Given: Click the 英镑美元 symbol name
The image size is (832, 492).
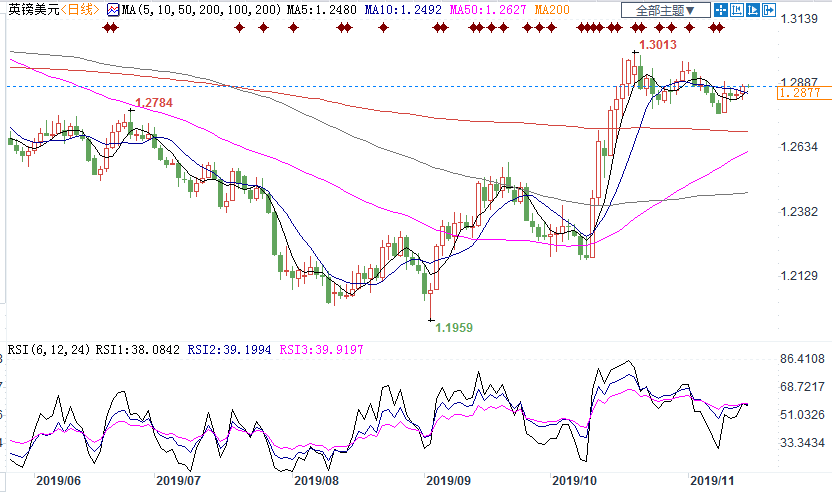Looking at the screenshot, I should pyautogui.click(x=28, y=10).
